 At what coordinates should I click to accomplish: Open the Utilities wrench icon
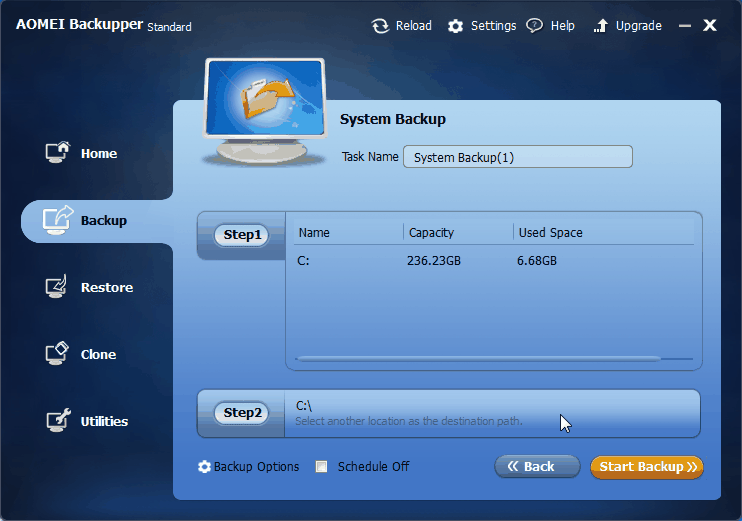58,420
